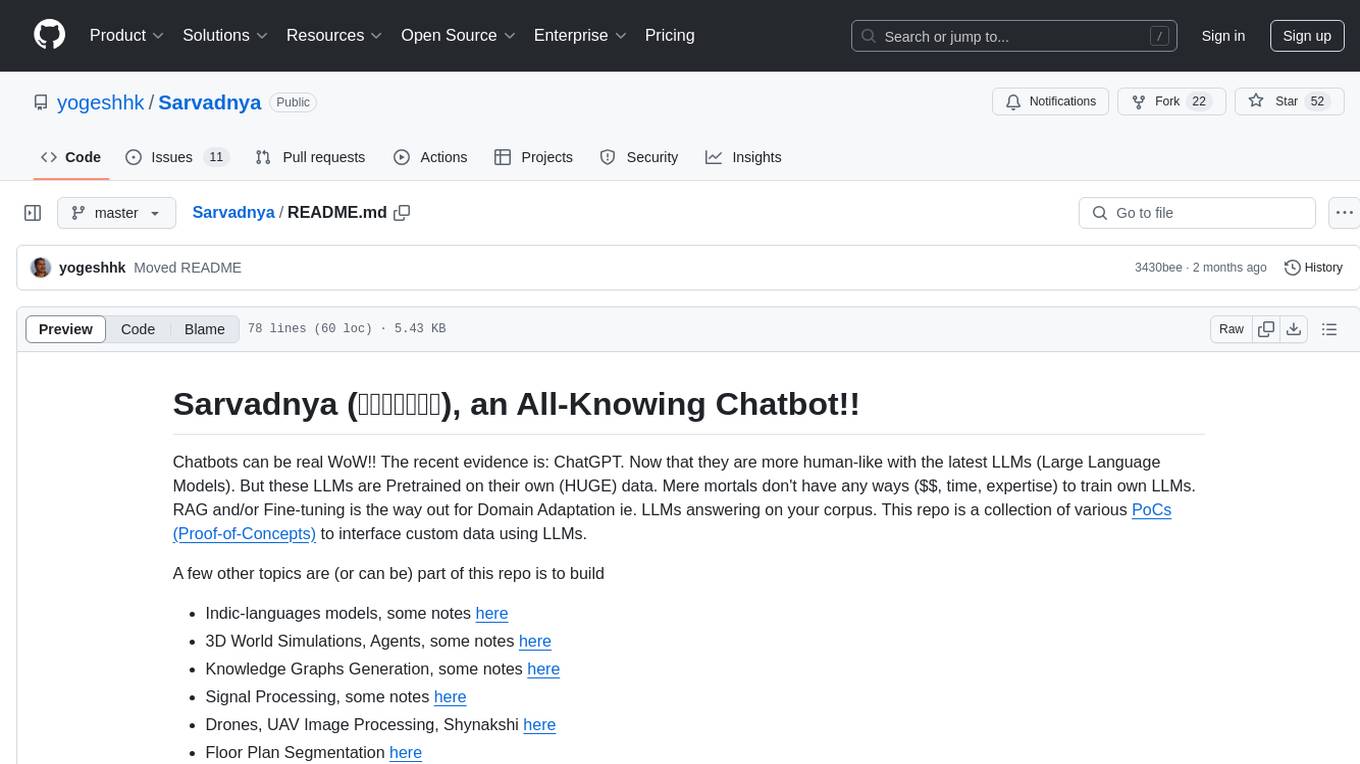Open the fork count 22

(x=1200, y=102)
